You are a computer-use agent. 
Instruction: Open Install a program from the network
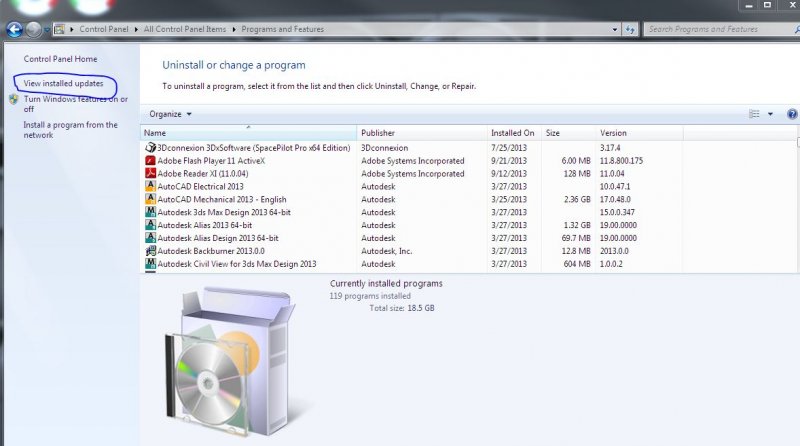(x=70, y=130)
